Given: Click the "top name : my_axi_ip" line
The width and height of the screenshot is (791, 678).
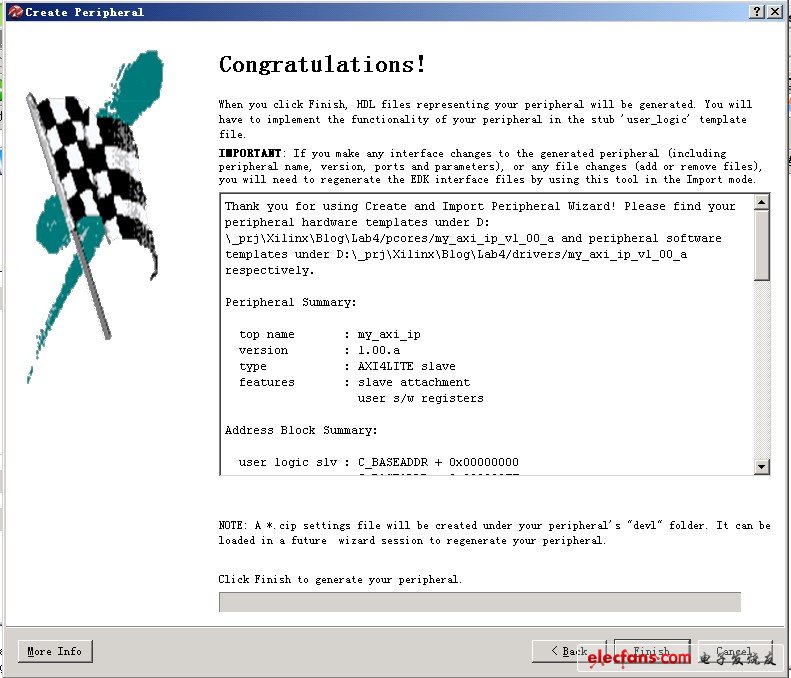Looking at the screenshot, I should click(x=329, y=334).
